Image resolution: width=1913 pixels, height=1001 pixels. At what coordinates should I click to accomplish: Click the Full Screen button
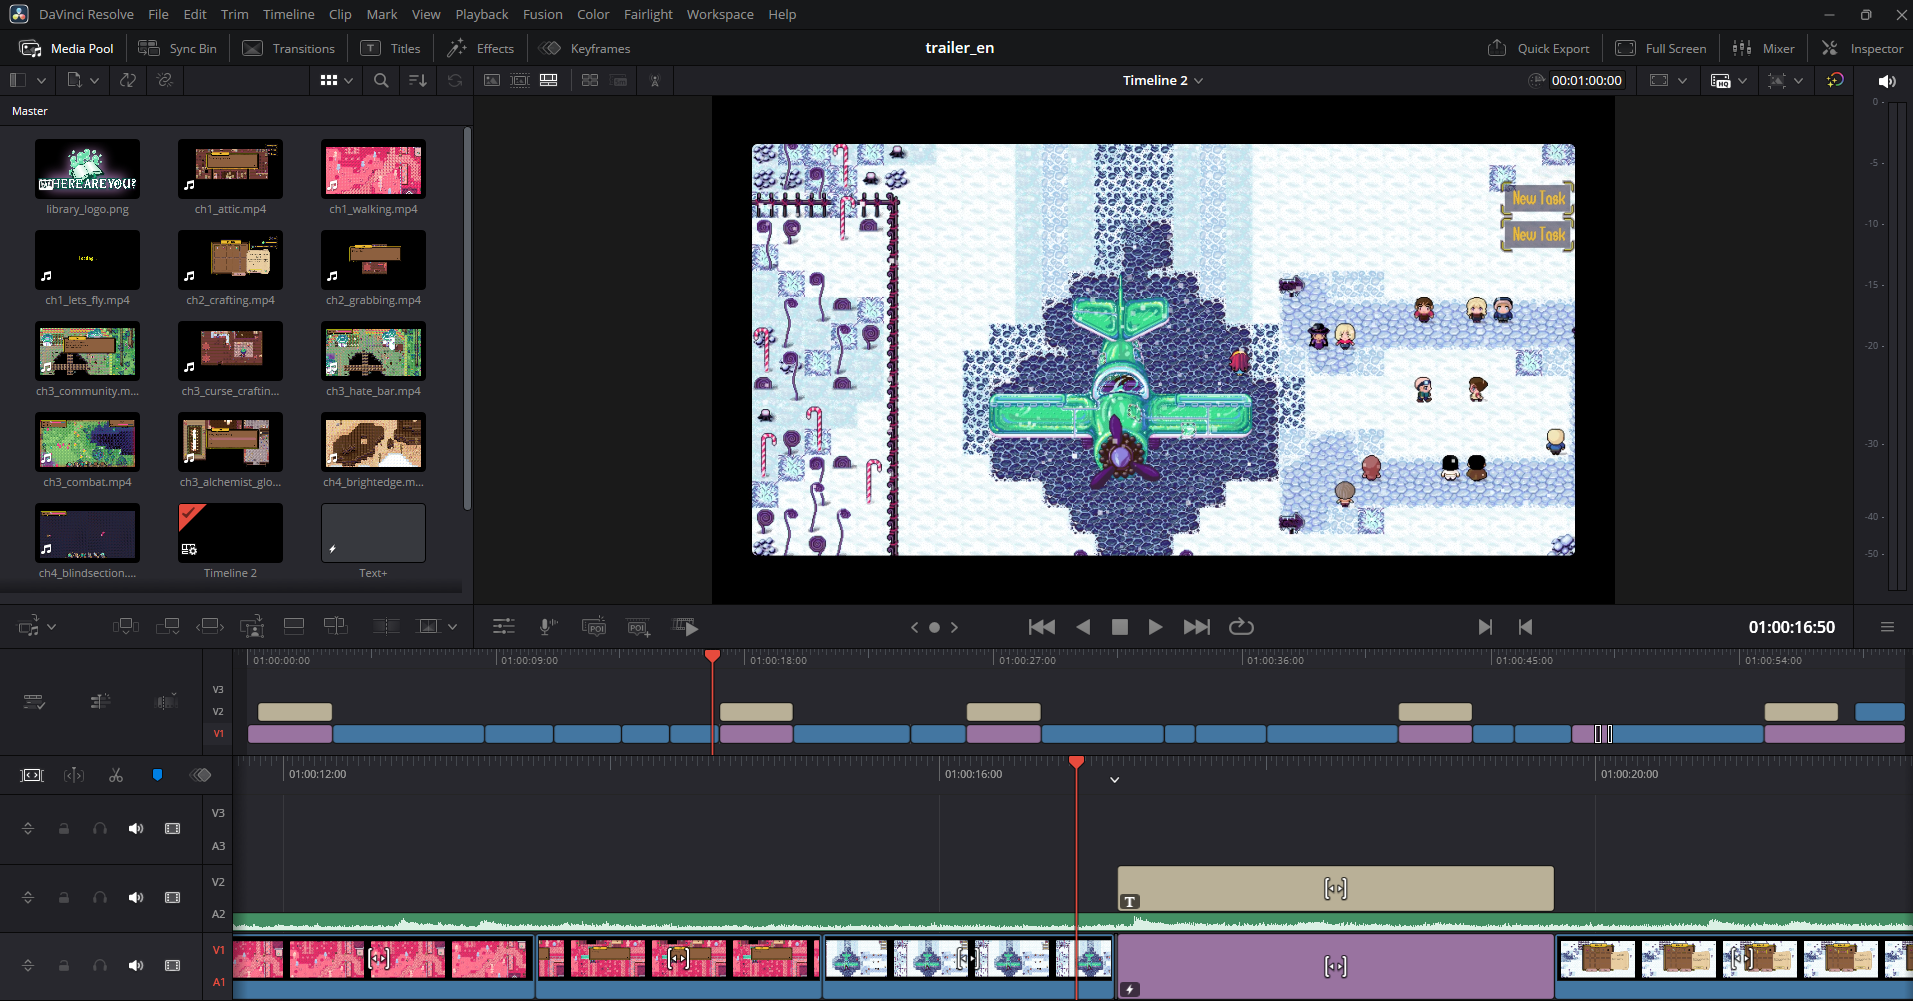tap(1661, 48)
